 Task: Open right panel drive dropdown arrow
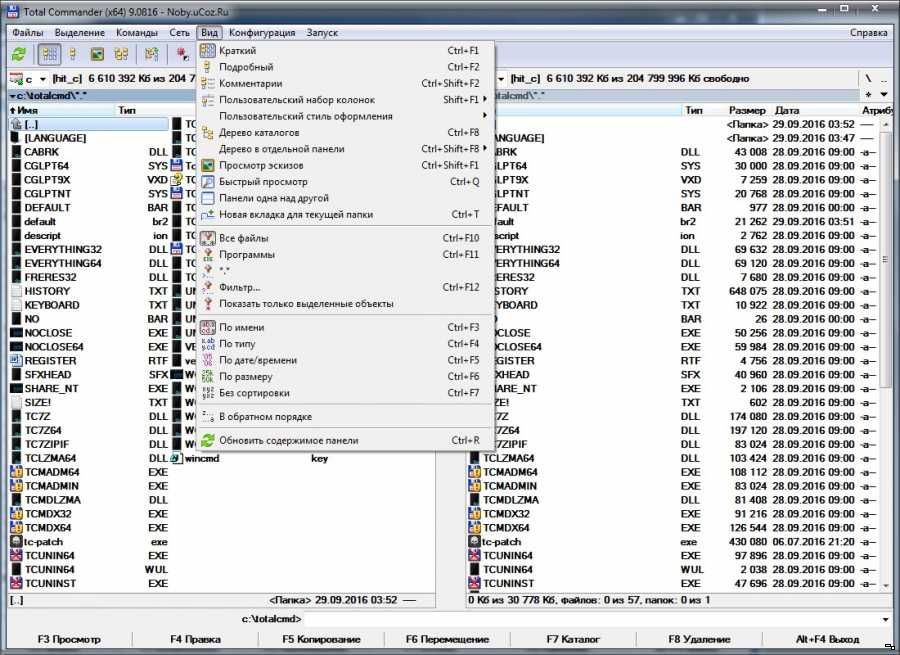(501, 79)
